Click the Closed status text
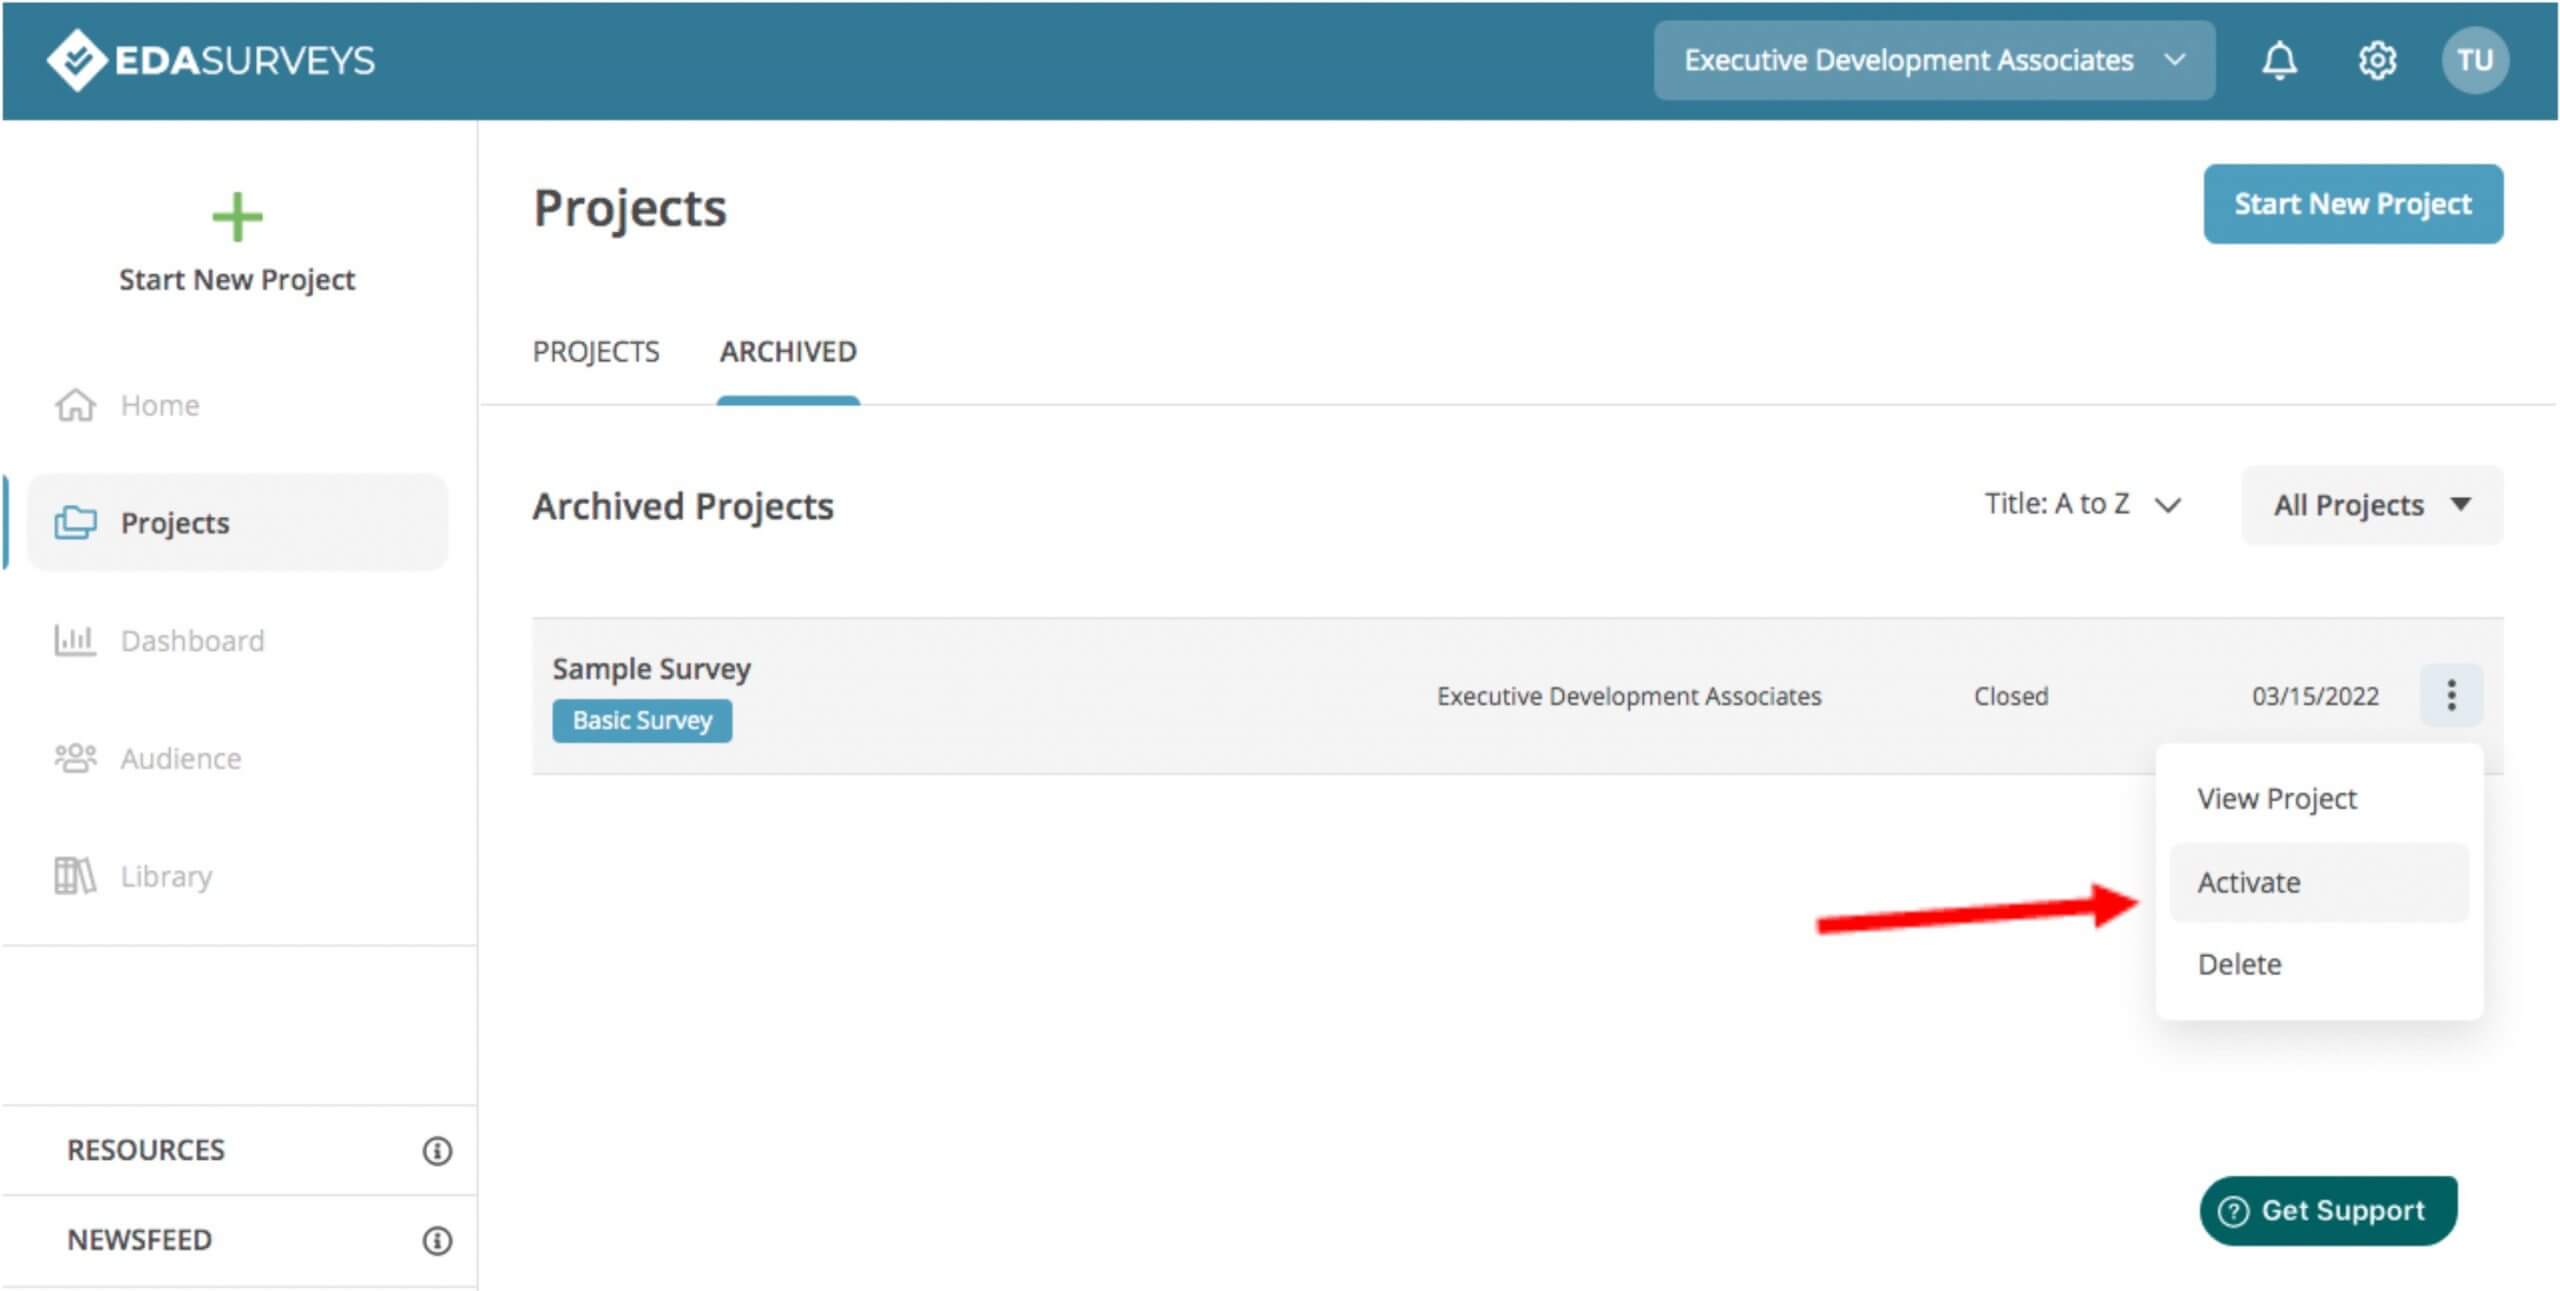 coord(2010,696)
